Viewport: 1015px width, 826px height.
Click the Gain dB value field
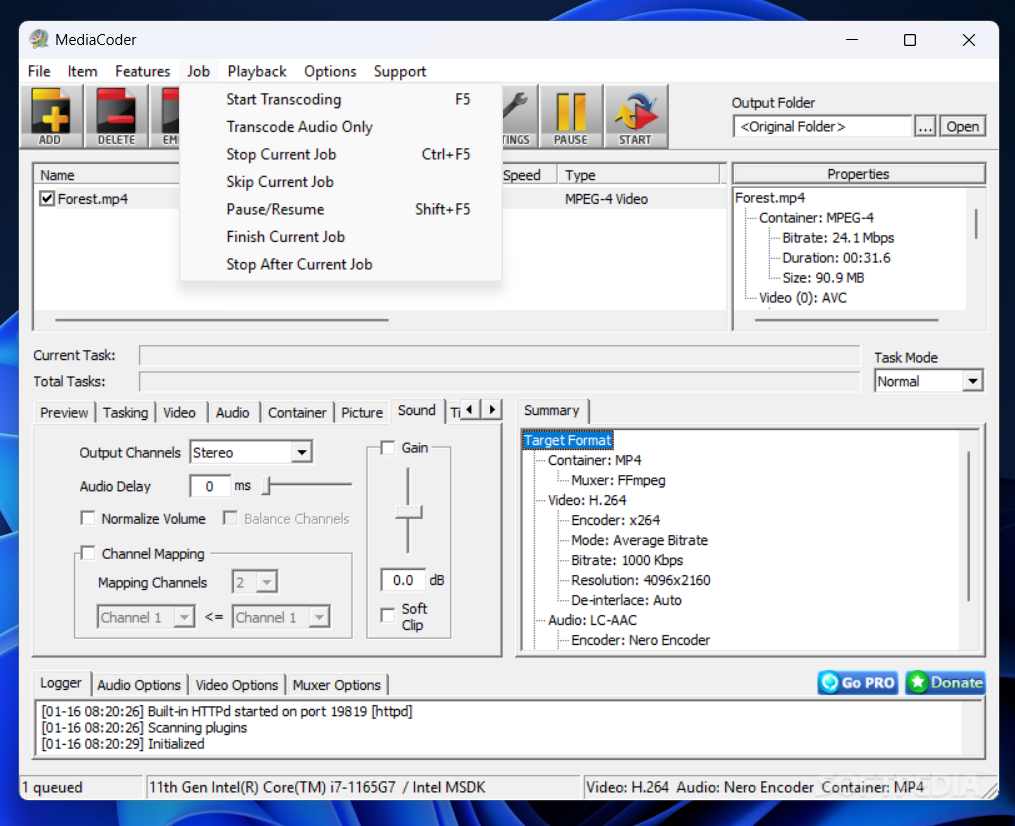[x=403, y=580]
